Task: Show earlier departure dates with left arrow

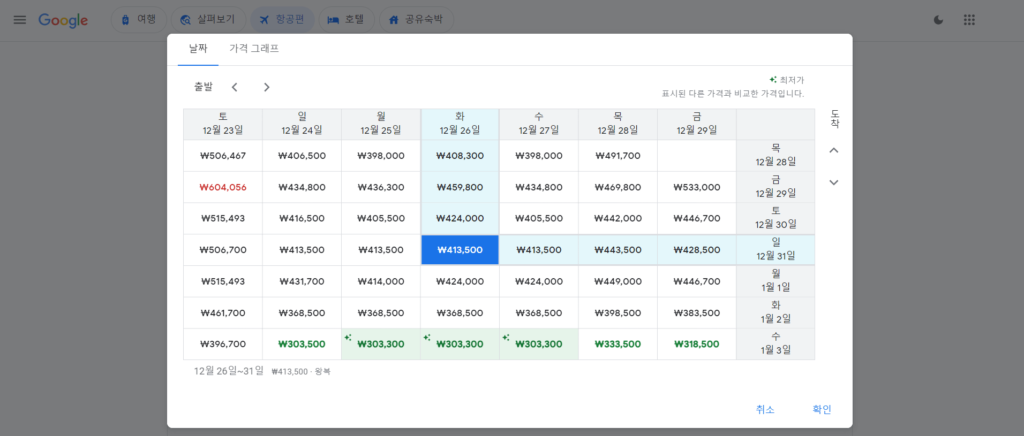Action: tap(234, 87)
